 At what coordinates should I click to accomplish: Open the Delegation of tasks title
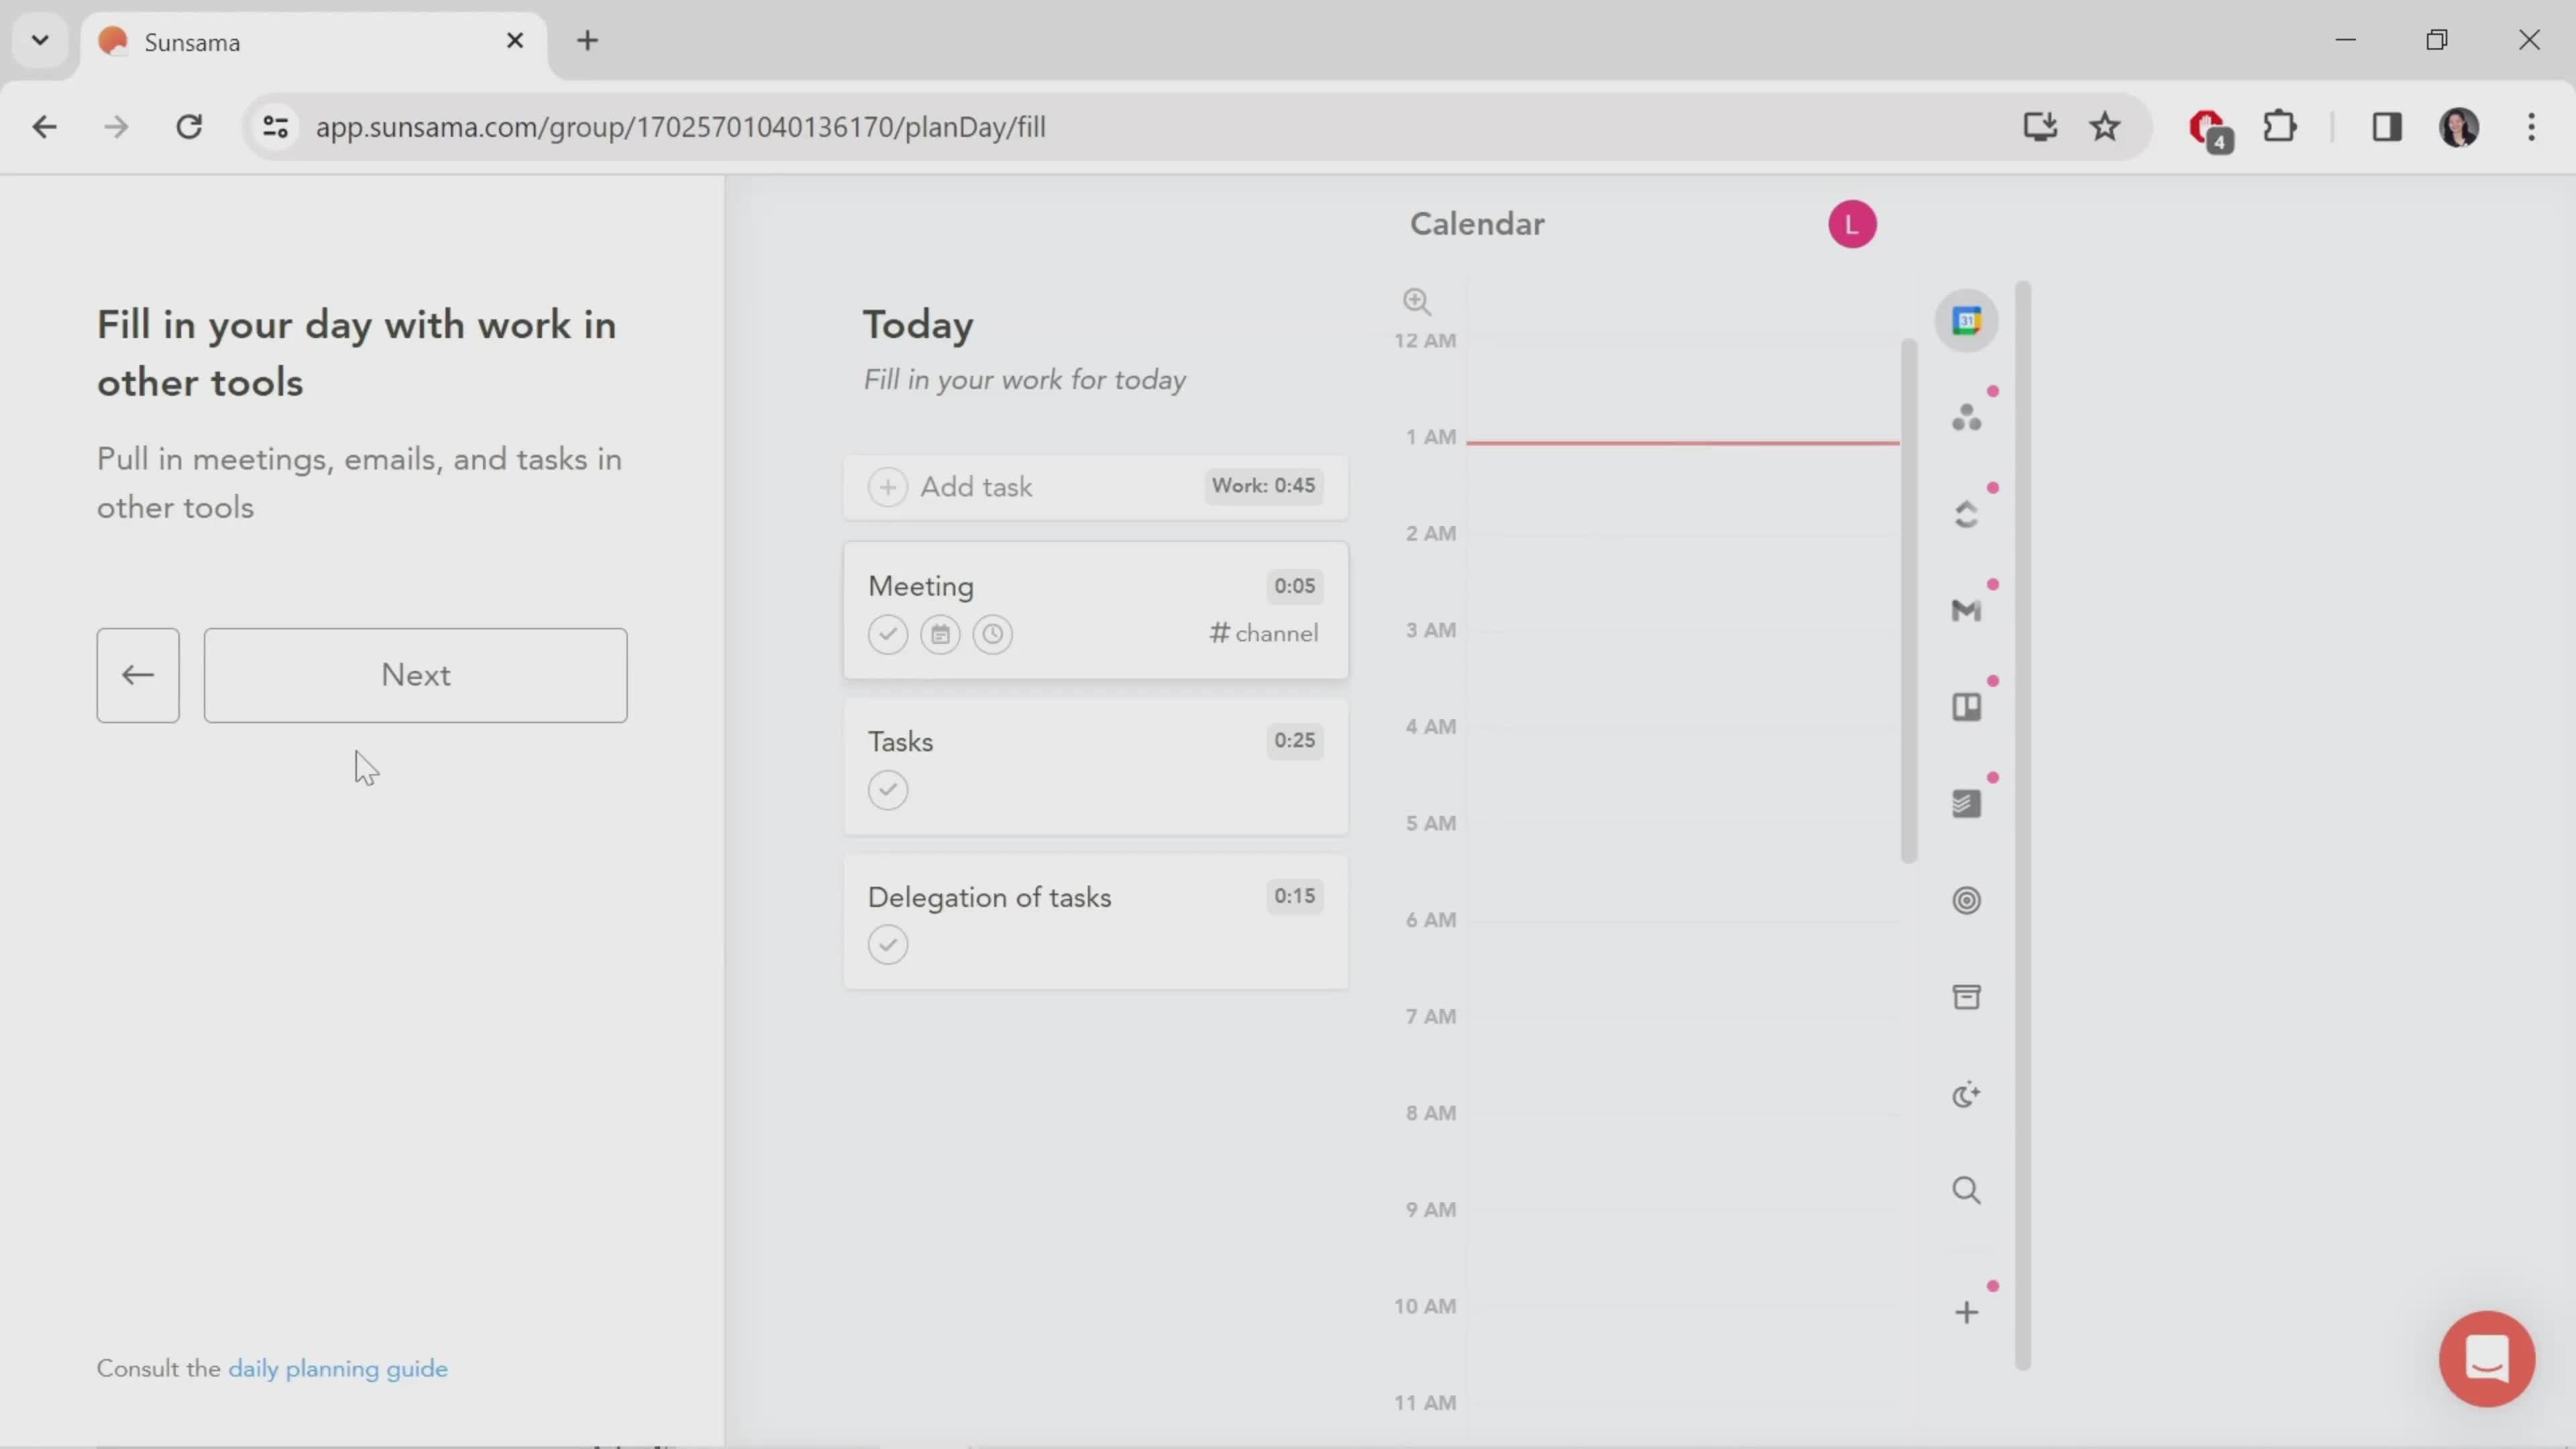pos(989,897)
